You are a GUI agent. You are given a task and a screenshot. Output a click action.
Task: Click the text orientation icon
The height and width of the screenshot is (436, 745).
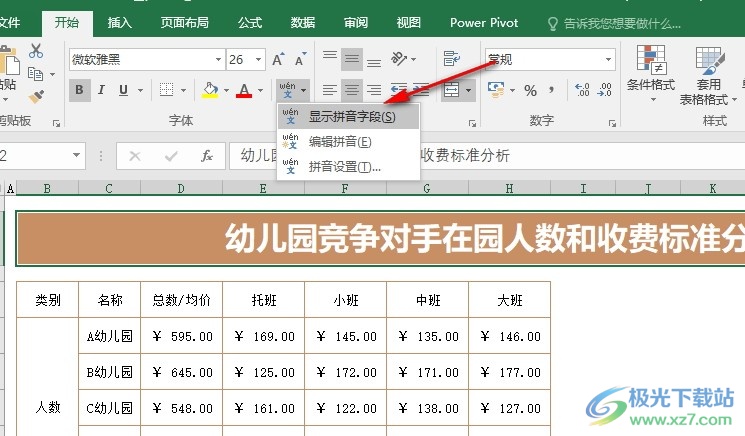pos(399,59)
